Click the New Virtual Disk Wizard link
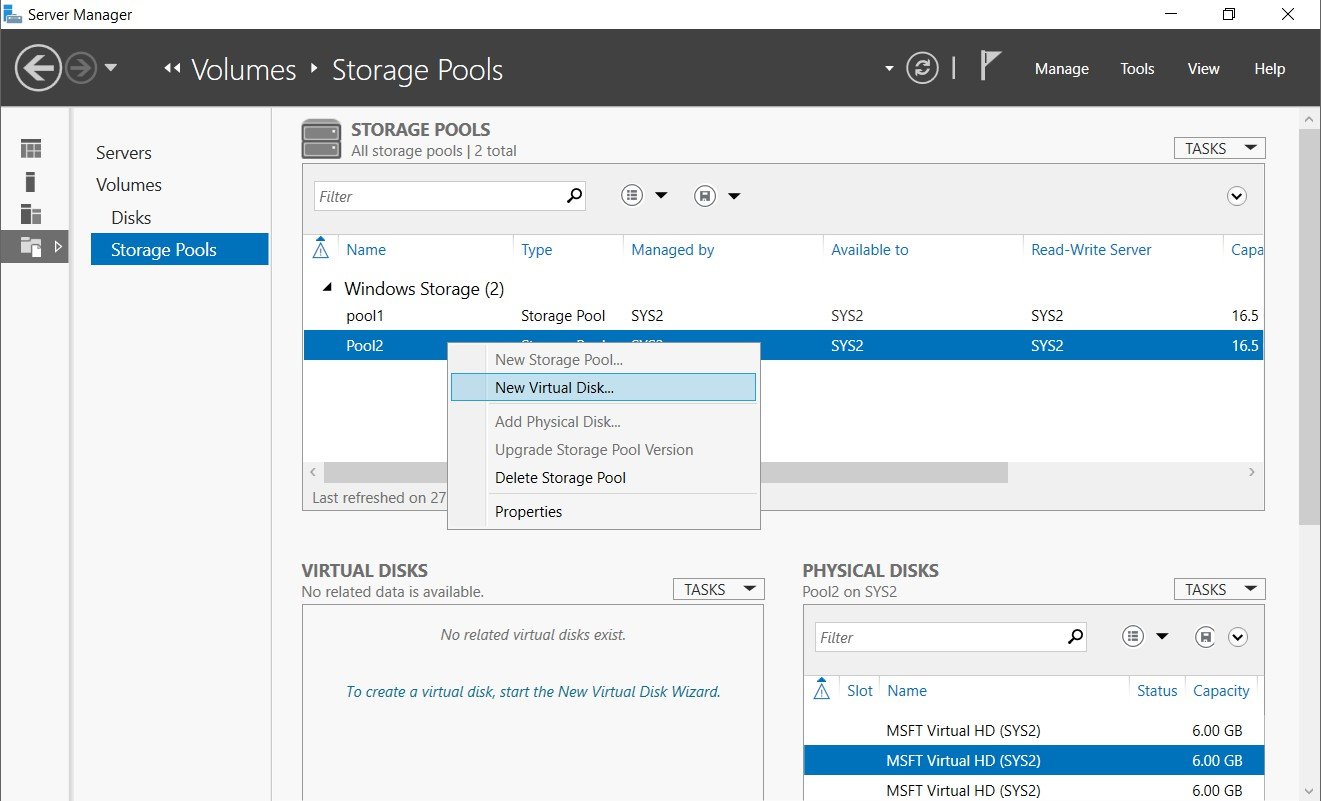The image size is (1321, 801). tap(533, 691)
